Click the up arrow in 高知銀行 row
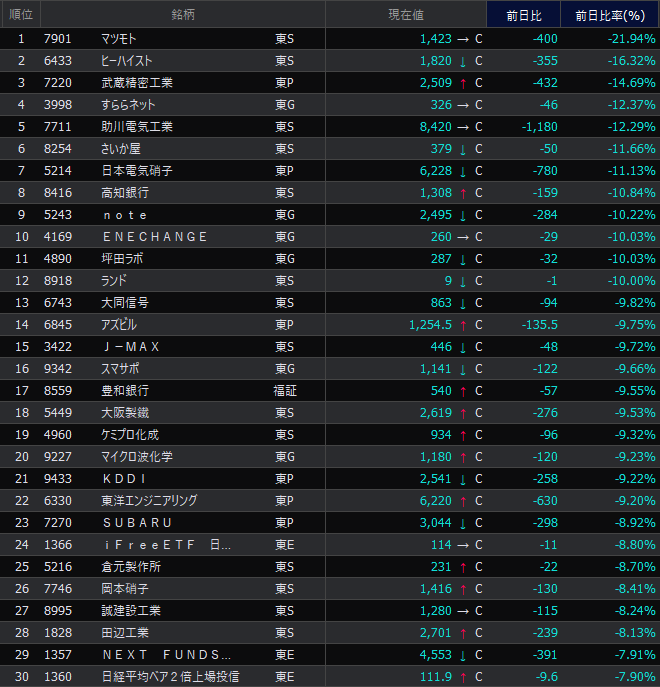The width and height of the screenshot is (660, 687). click(463, 193)
